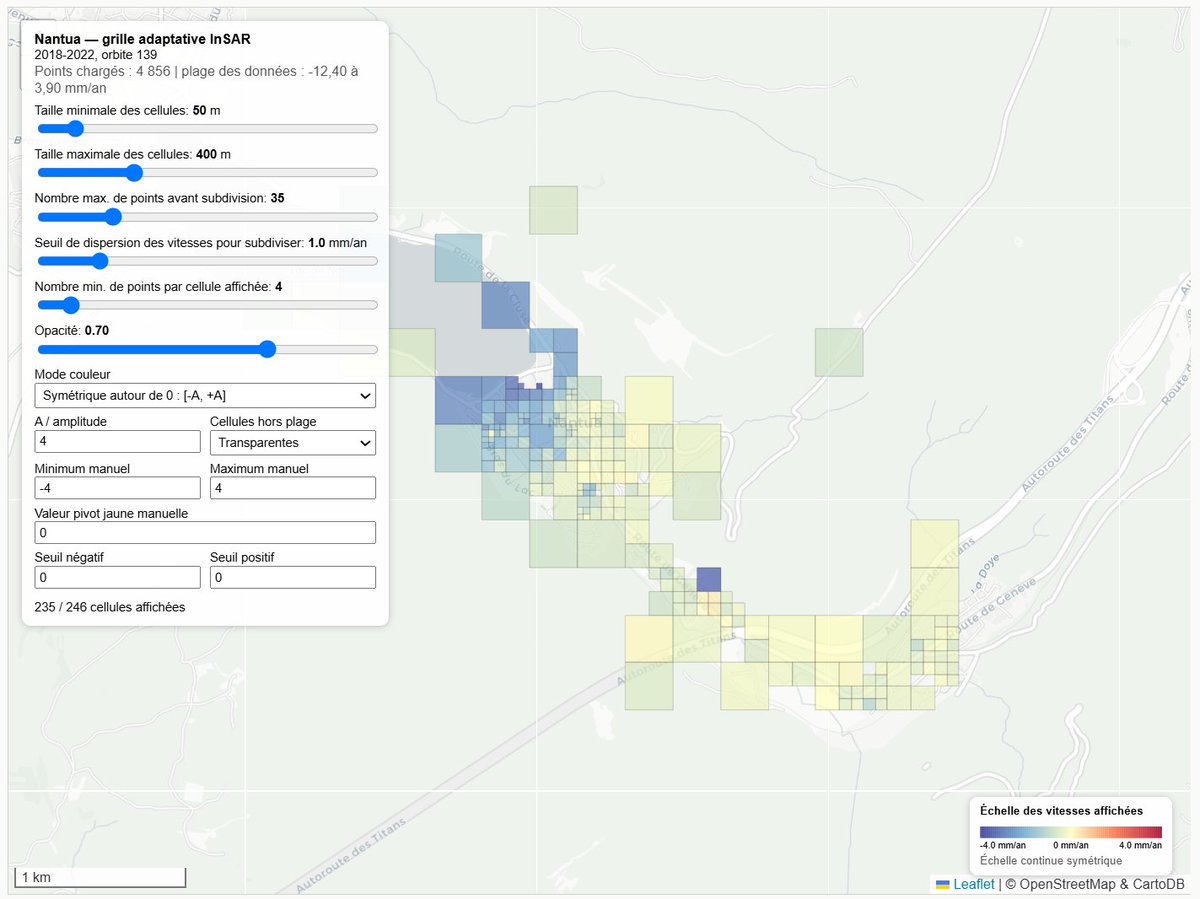The width and height of the screenshot is (1200, 899).
Task: Open the Mode couleur dropdown
Action: click(205, 395)
